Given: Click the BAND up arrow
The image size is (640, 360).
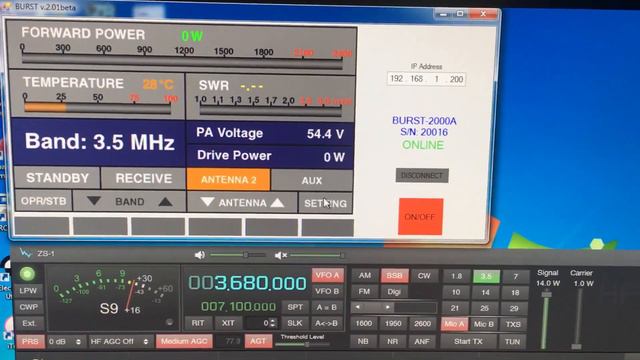Looking at the screenshot, I should (165, 202).
